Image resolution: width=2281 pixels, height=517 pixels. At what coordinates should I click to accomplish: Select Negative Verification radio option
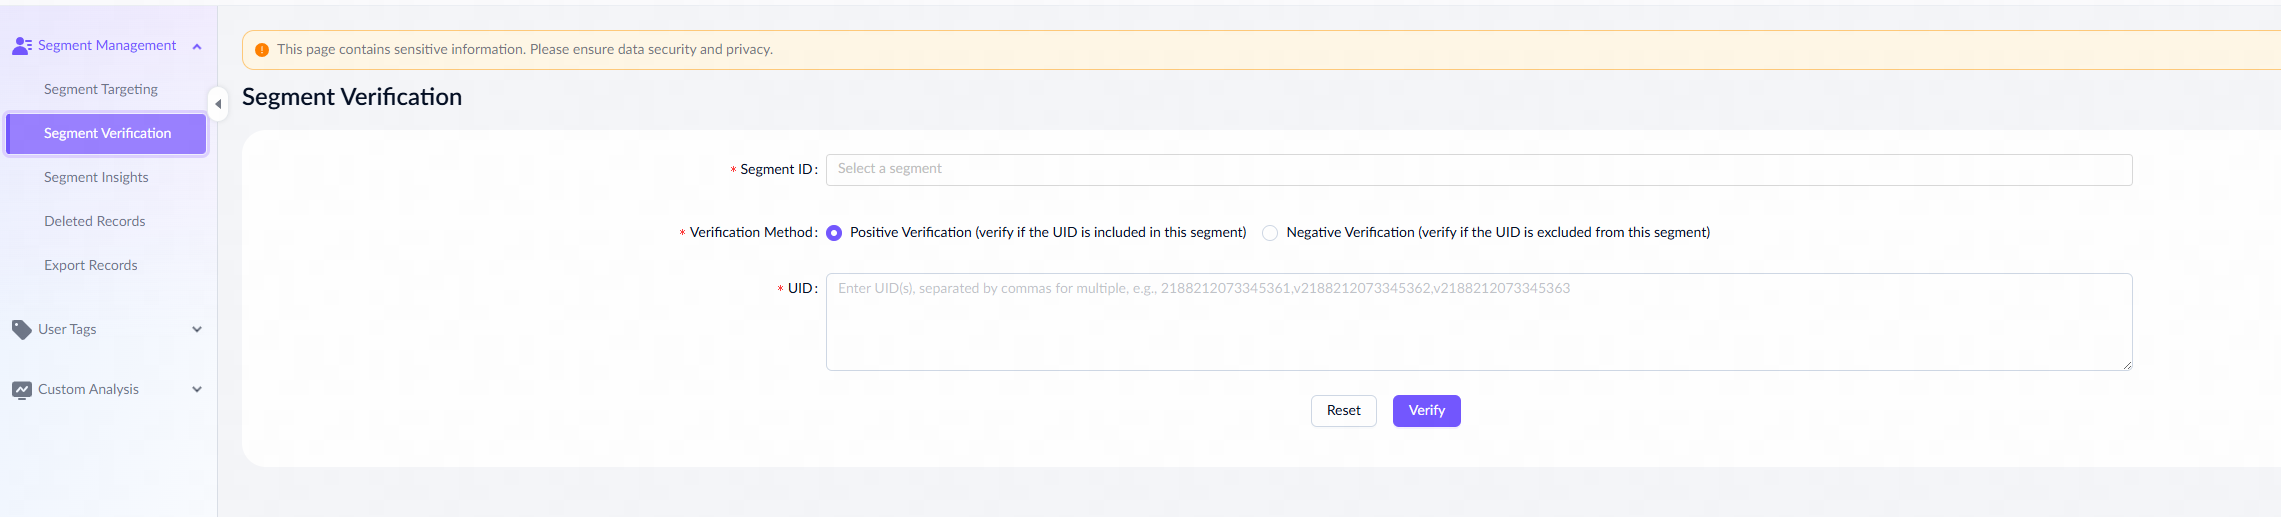click(x=1270, y=233)
